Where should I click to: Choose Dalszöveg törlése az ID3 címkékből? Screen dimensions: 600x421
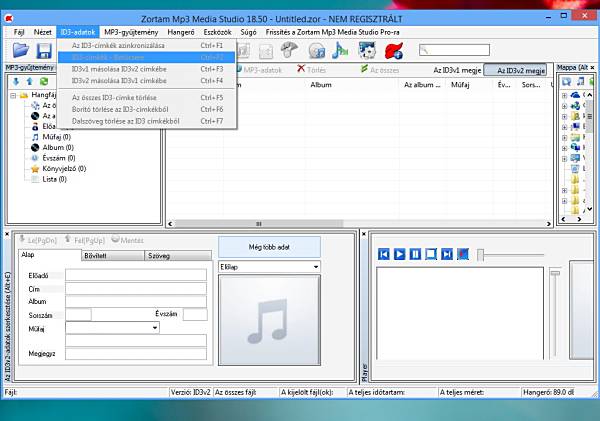(147, 121)
